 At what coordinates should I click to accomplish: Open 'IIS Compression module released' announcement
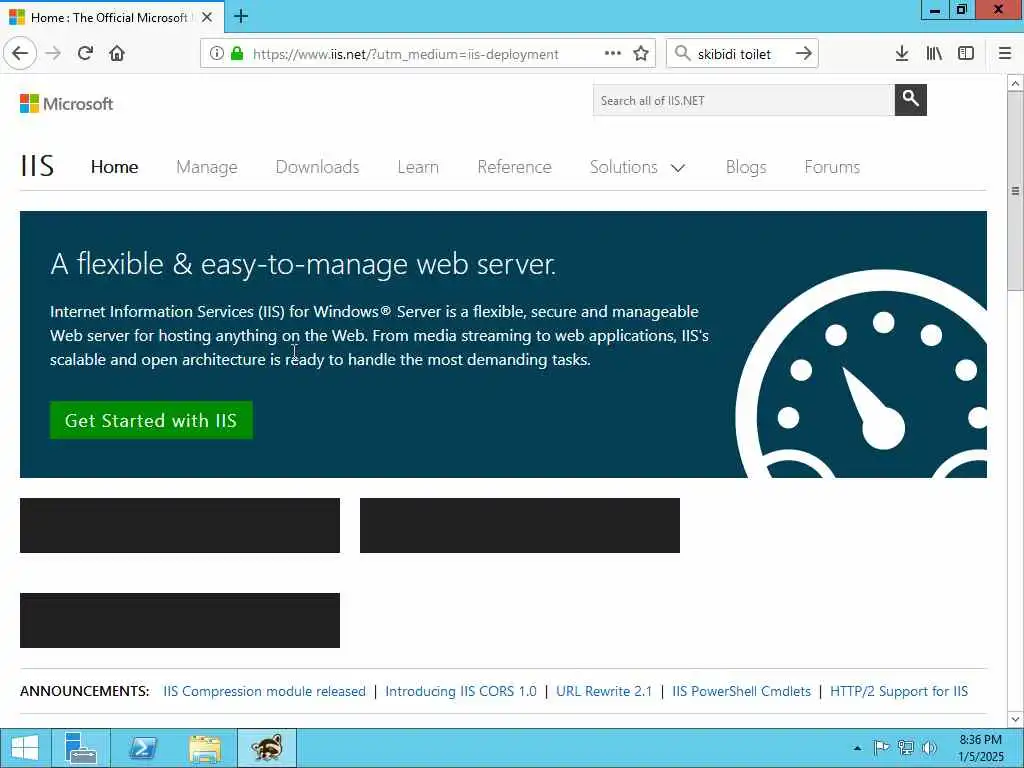click(x=264, y=691)
